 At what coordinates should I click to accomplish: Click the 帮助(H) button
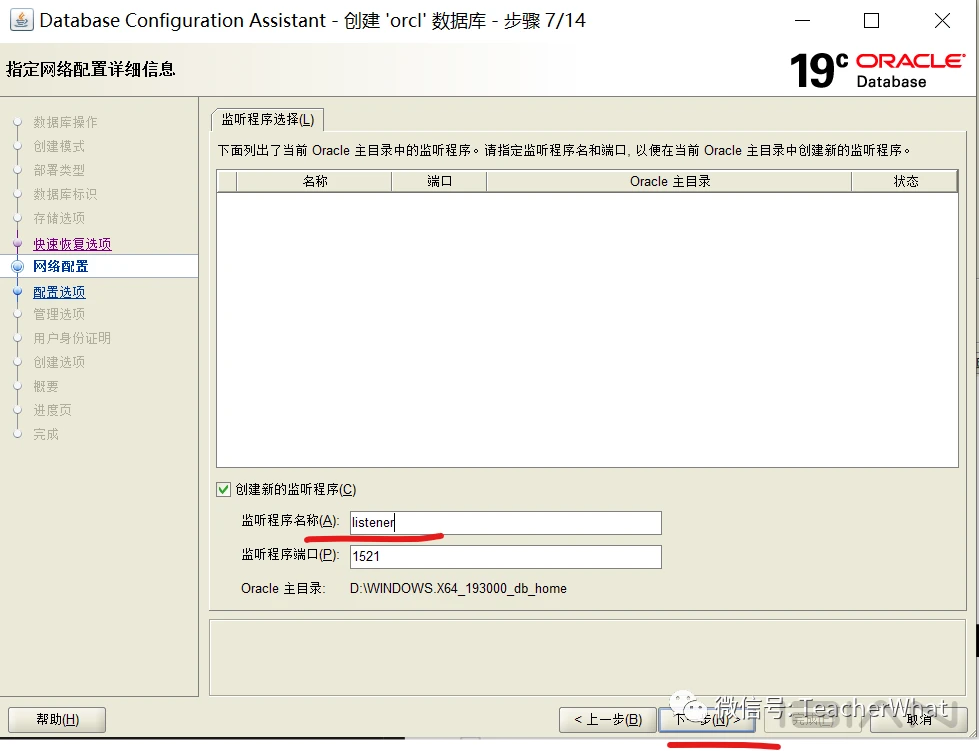point(57,720)
